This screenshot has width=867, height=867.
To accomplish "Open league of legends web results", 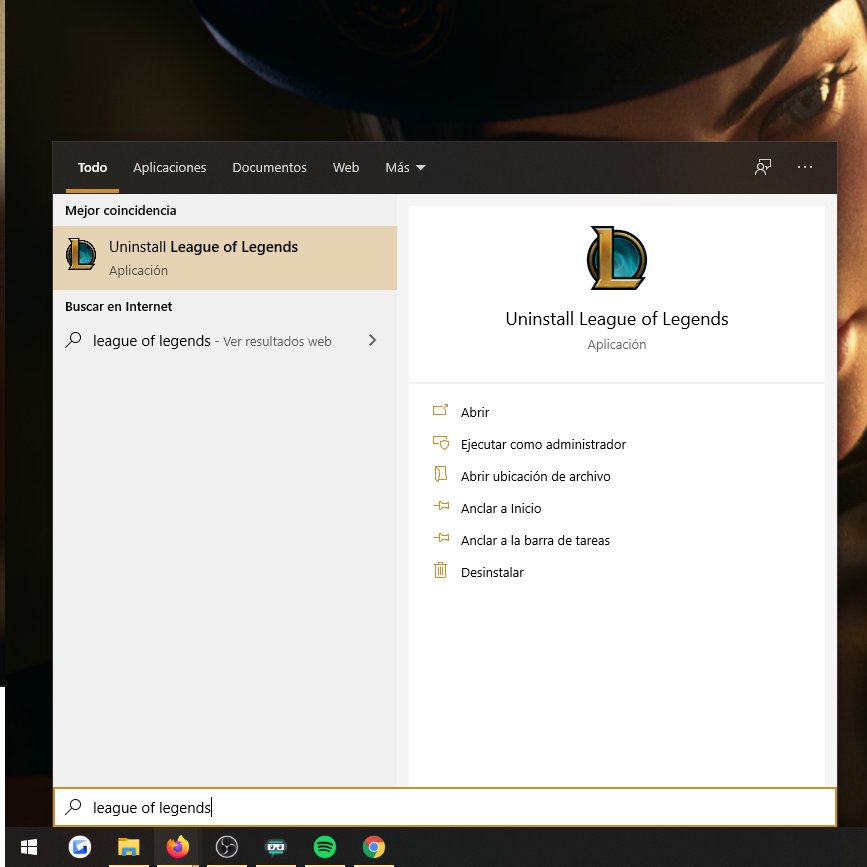I will coord(225,341).
